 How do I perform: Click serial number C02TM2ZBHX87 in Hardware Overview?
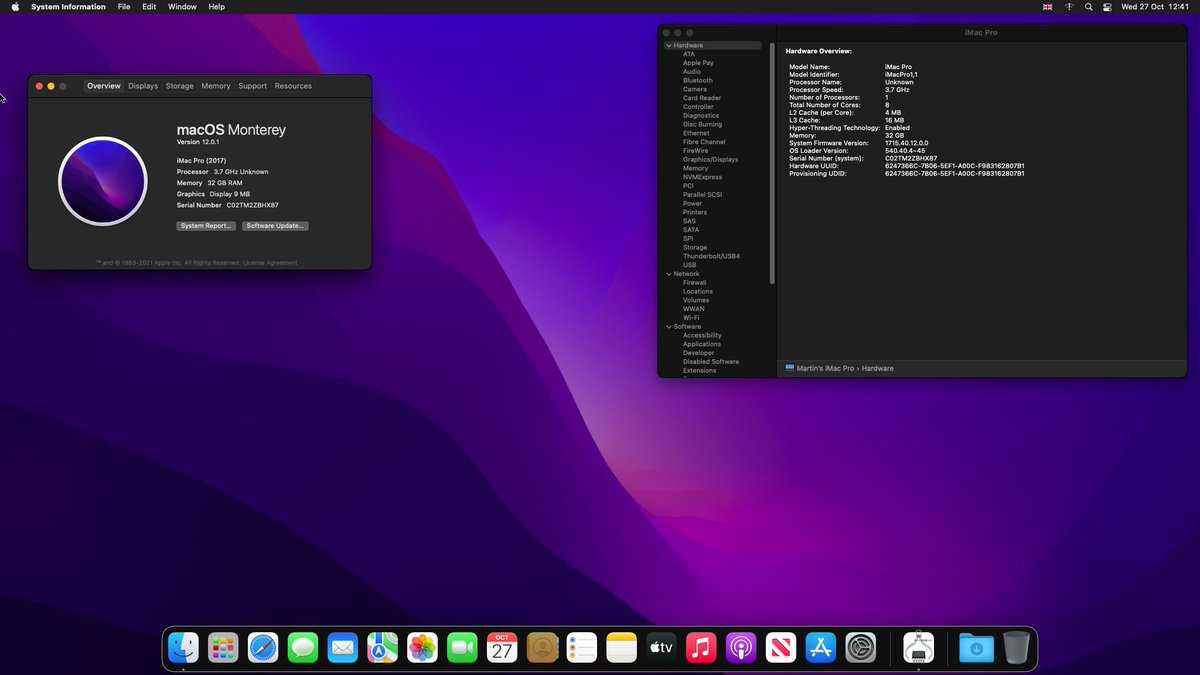(x=911, y=158)
